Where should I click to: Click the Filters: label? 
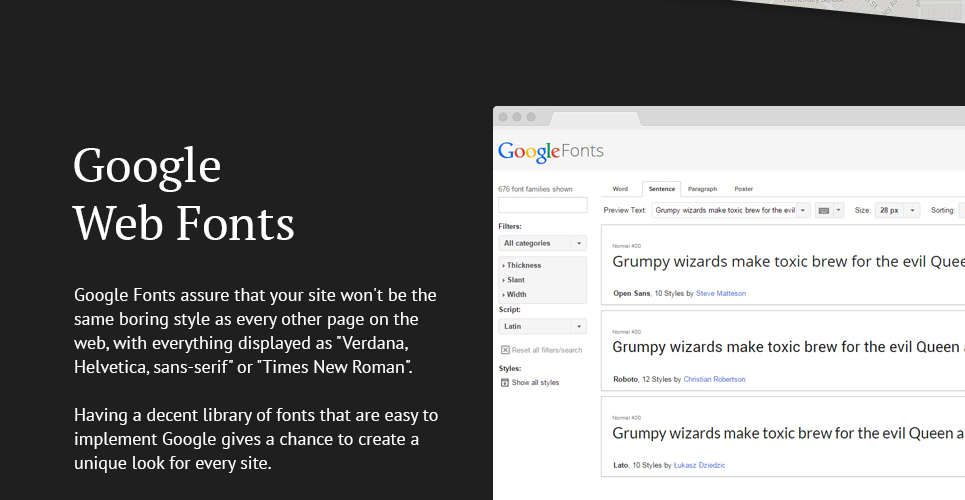510,227
